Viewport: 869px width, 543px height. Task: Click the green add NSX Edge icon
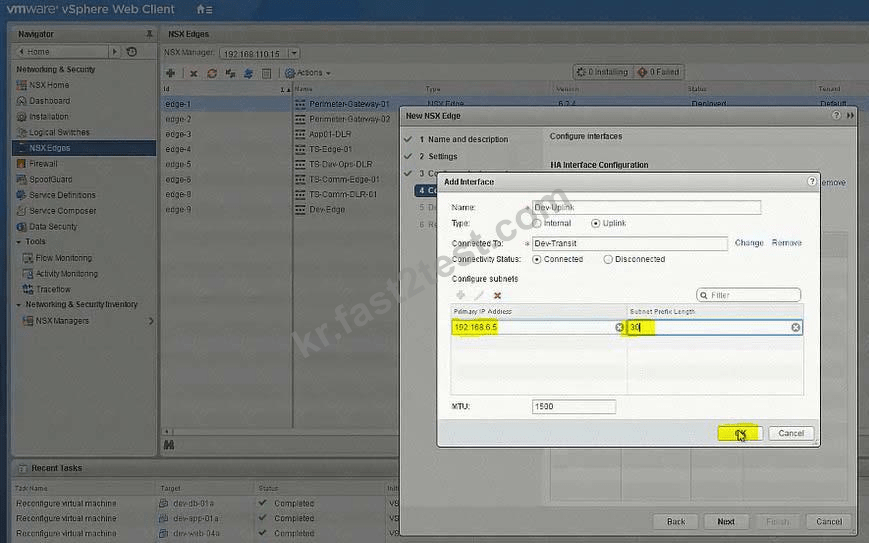[x=171, y=73]
